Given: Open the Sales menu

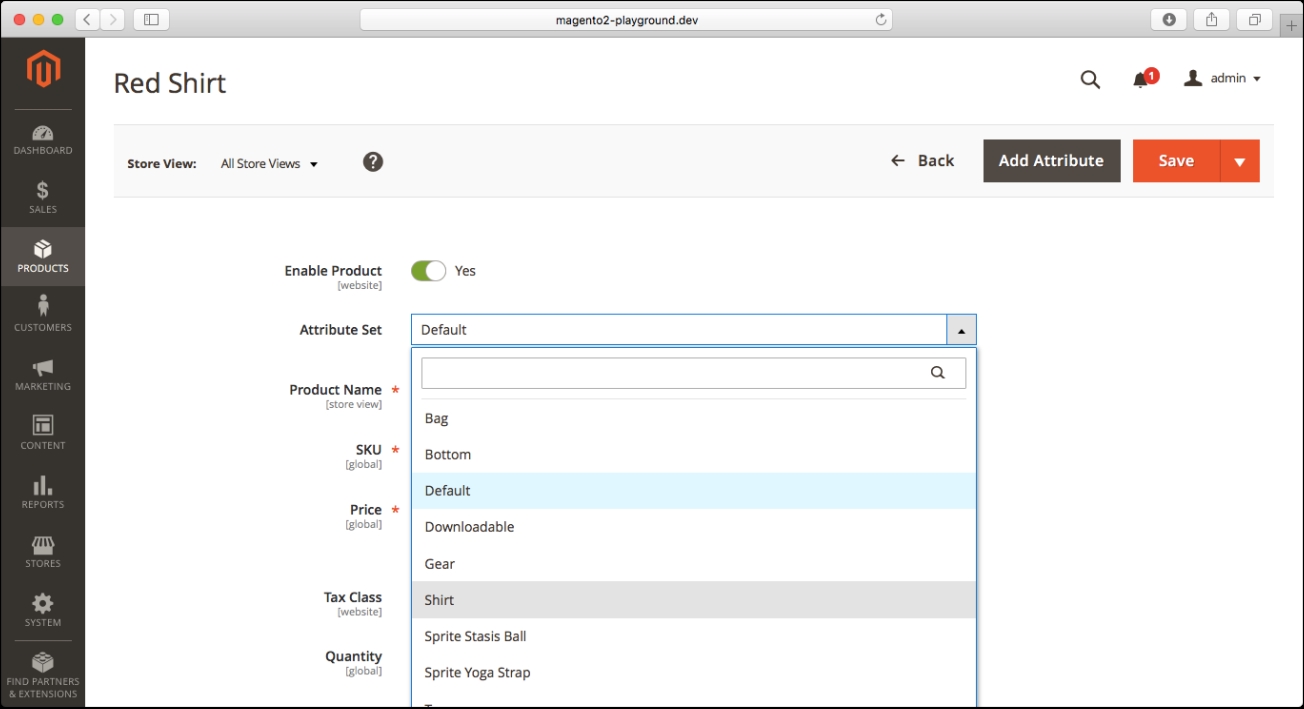Looking at the screenshot, I should point(43,197).
